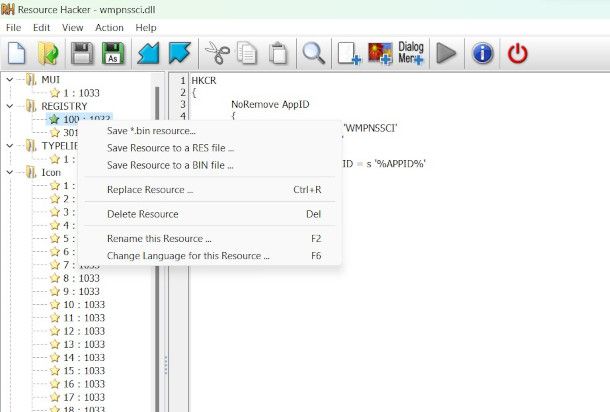Select the 11 : 1033 icon resource
Image resolution: width=610 pixels, height=412 pixels.
[84, 318]
